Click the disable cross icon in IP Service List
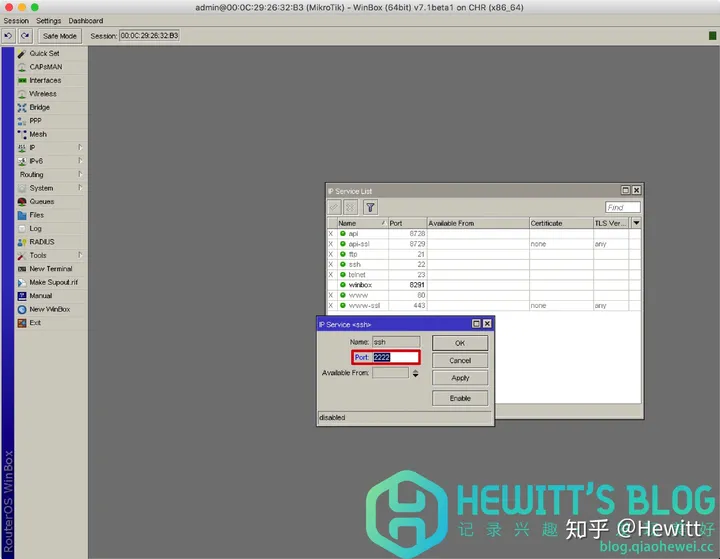 (350, 208)
